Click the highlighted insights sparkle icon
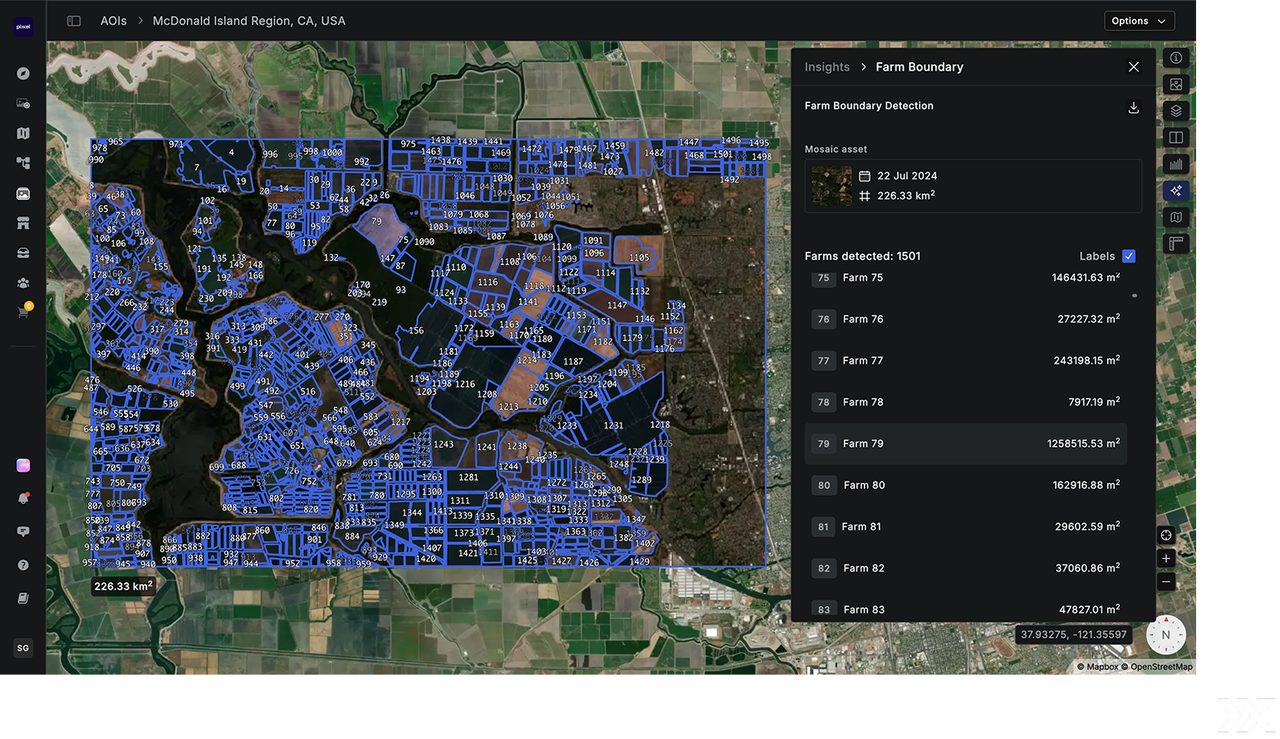Viewport: 1280px width, 739px height. [x=1176, y=191]
